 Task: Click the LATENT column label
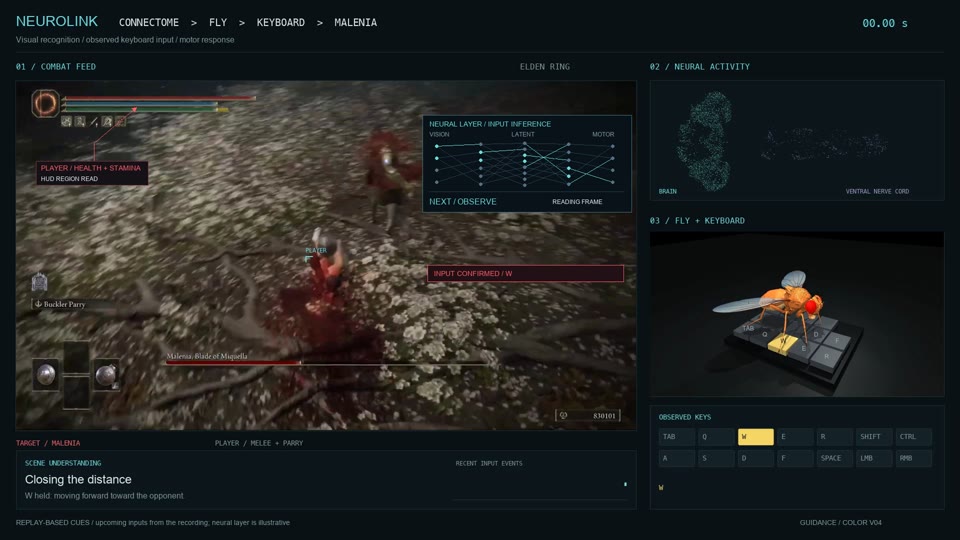[523, 134]
